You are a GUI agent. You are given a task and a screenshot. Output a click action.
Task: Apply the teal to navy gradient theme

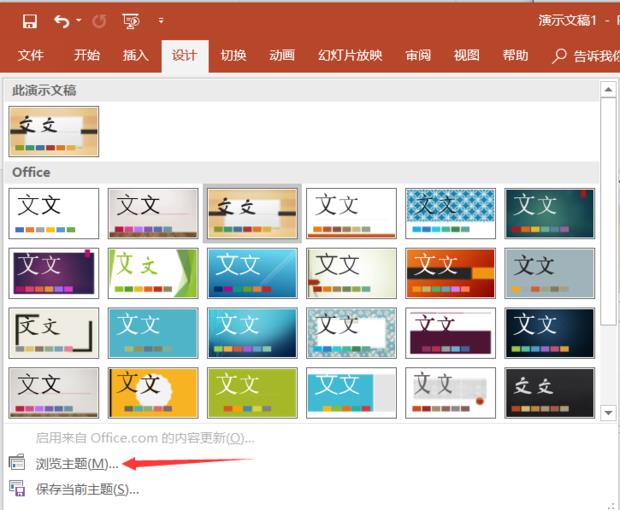[x=252, y=333]
